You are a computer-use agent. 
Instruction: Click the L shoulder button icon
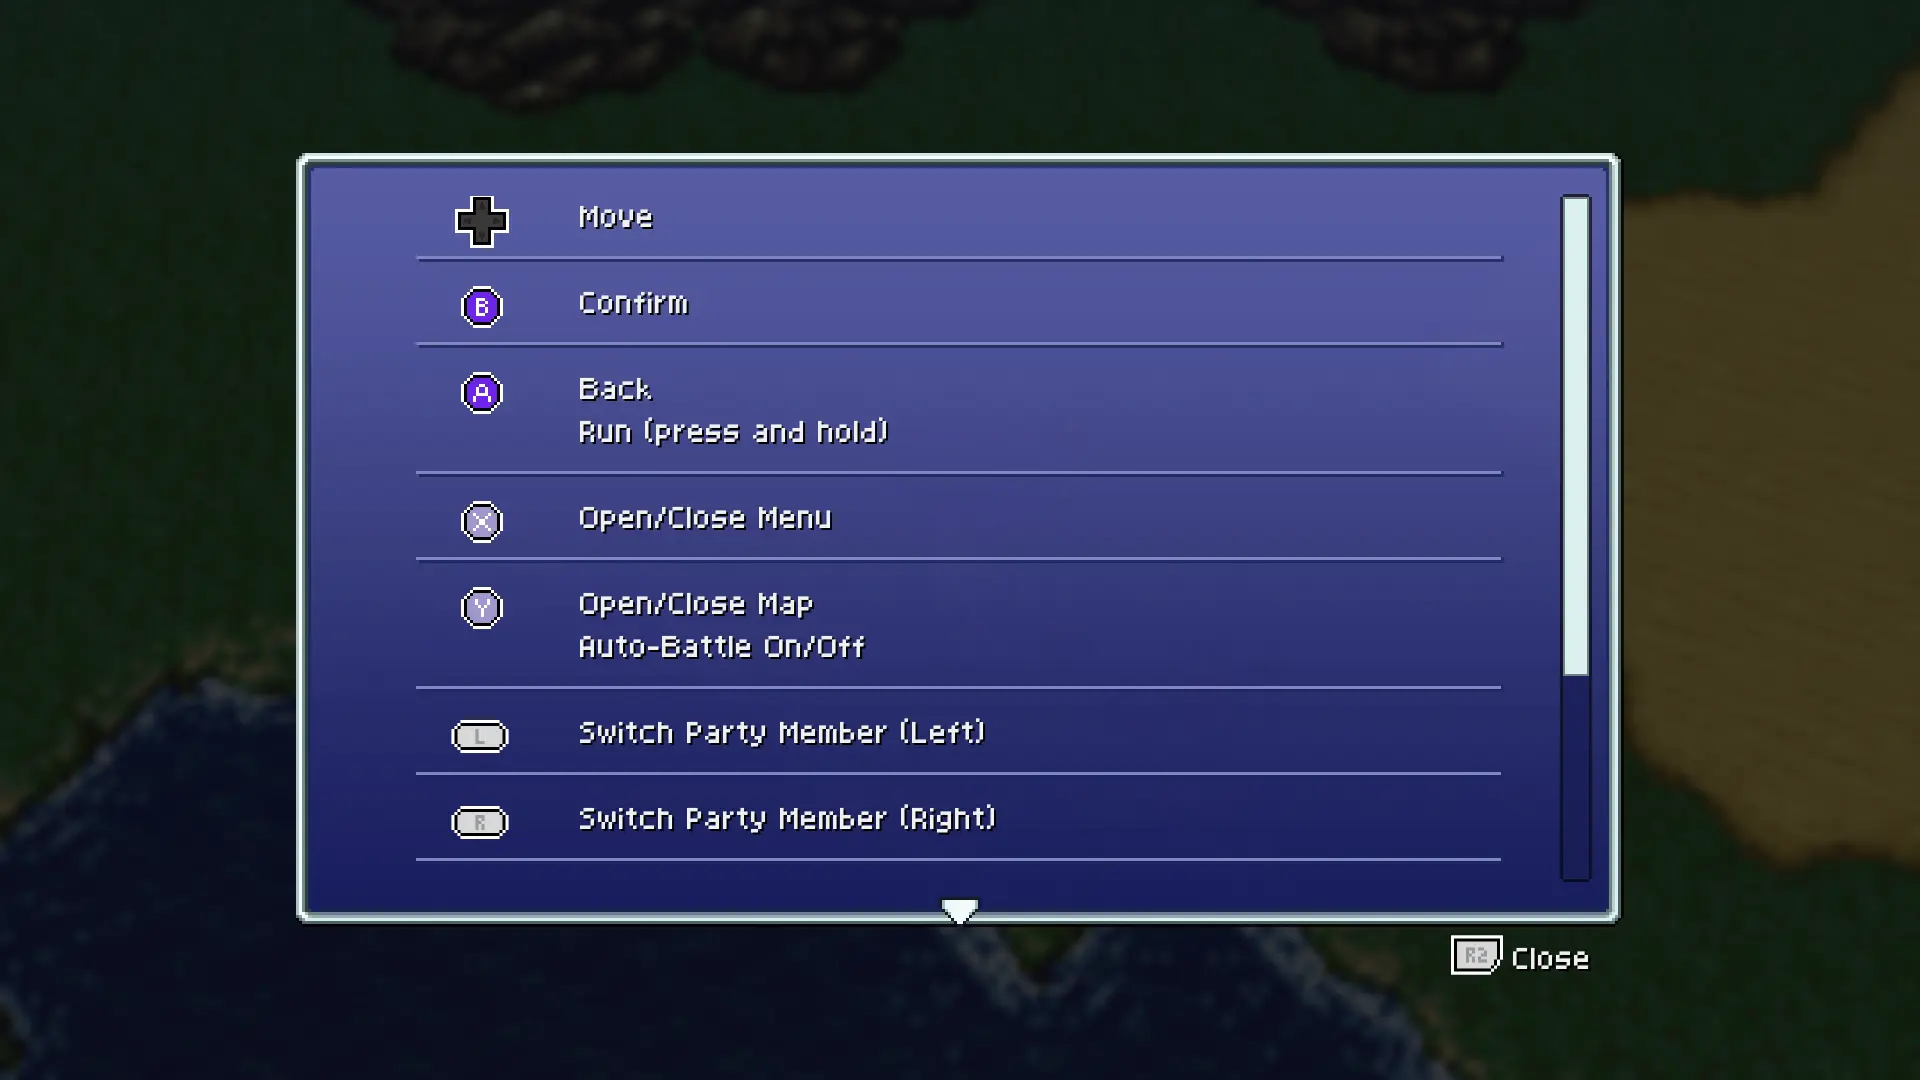click(x=480, y=736)
